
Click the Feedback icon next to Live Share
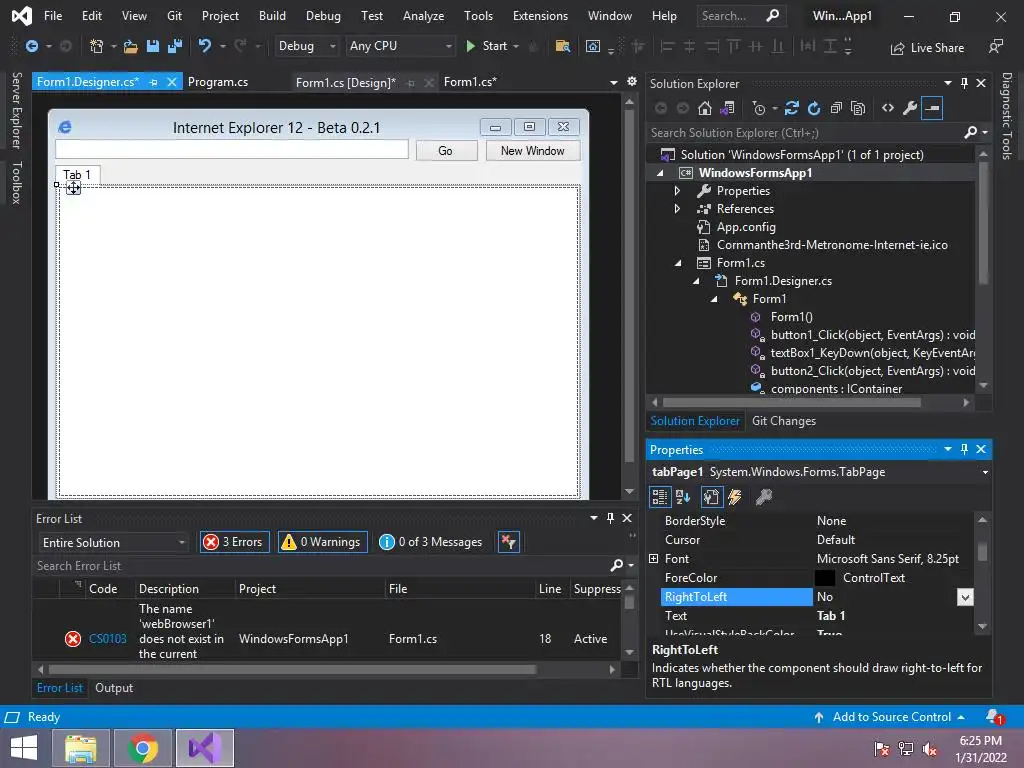click(x=995, y=47)
